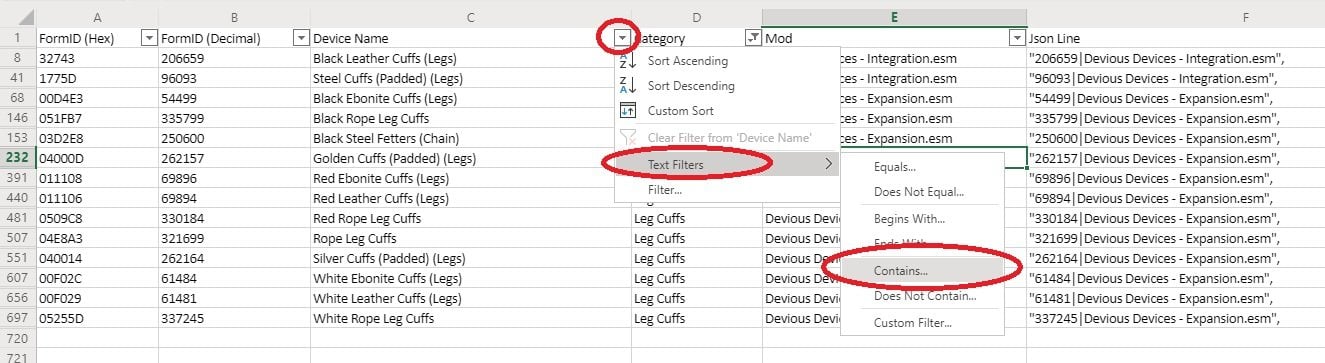Select 'Leg Cuffs' category in row 697
Viewport: 1325px width, 363px height.
(x=697, y=319)
